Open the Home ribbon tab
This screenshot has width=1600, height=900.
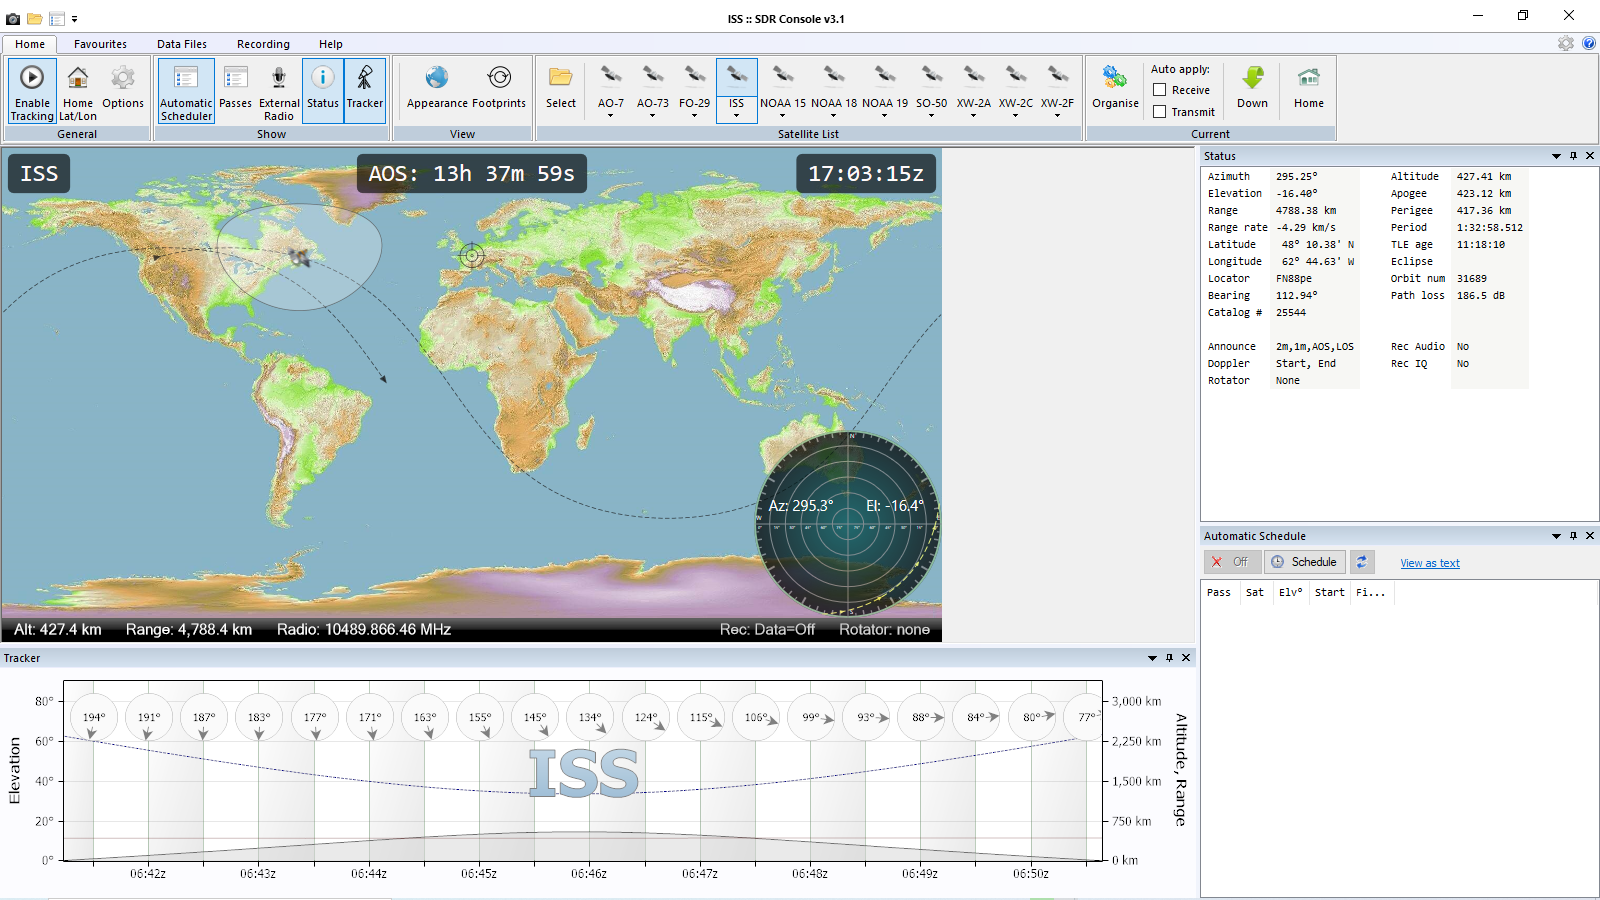[x=30, y=44]
